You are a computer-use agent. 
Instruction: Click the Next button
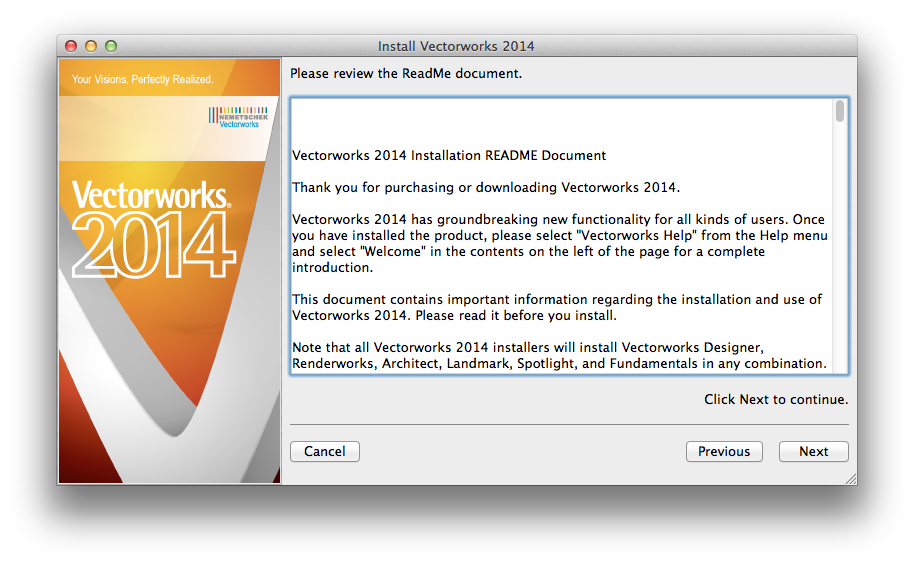[x=813, y=452]
